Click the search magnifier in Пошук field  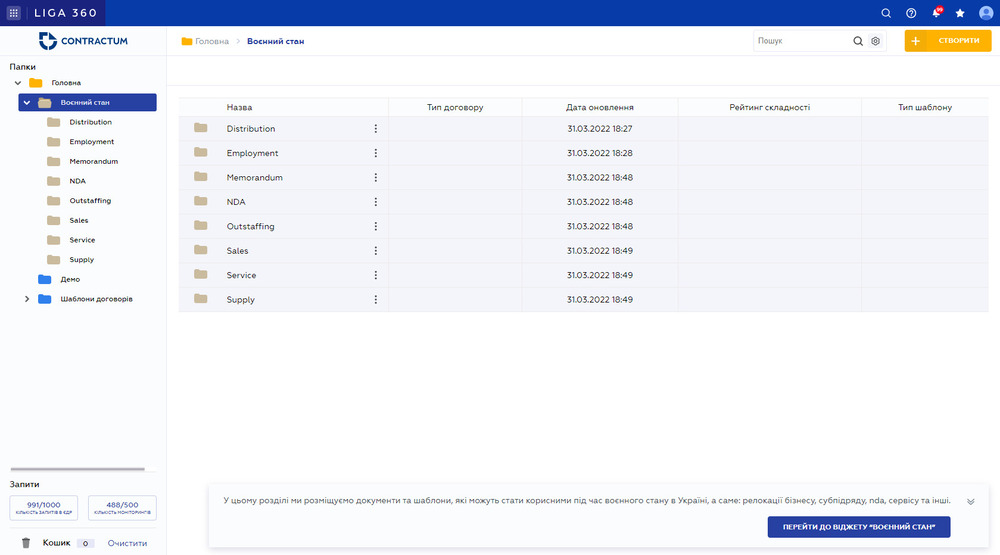tap(858, 41)
